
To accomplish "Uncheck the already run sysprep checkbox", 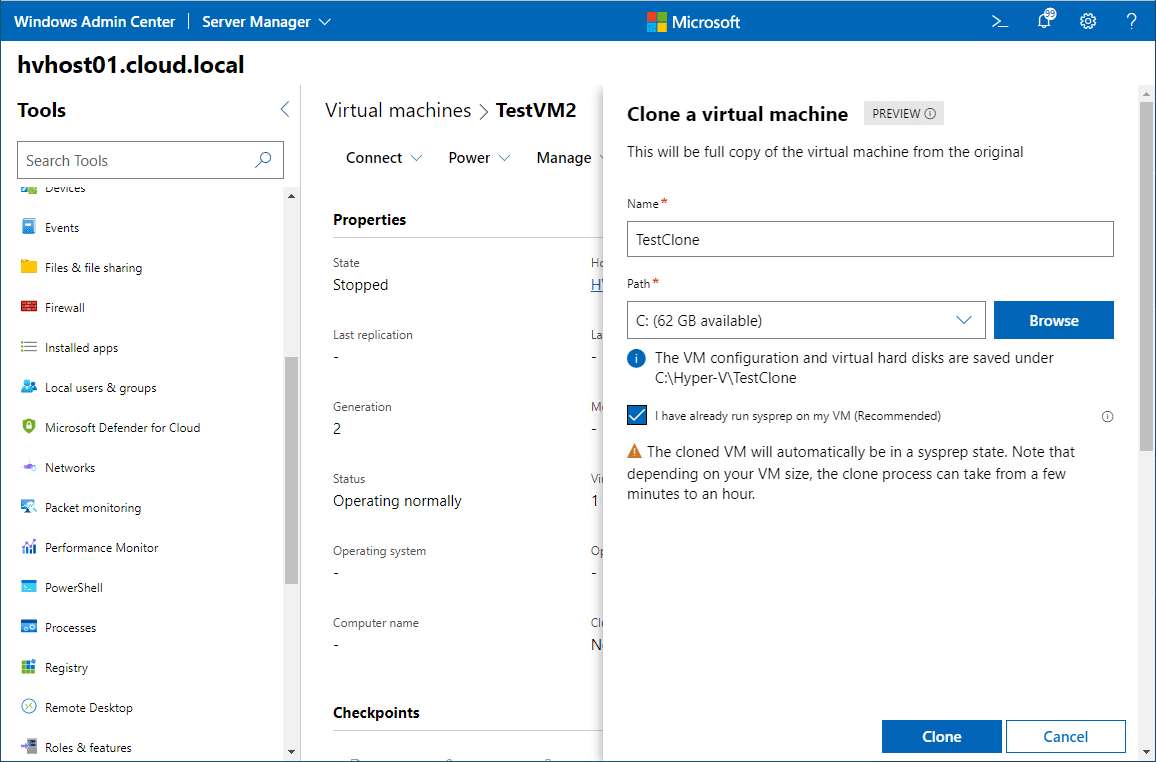I will pos(637,416).
